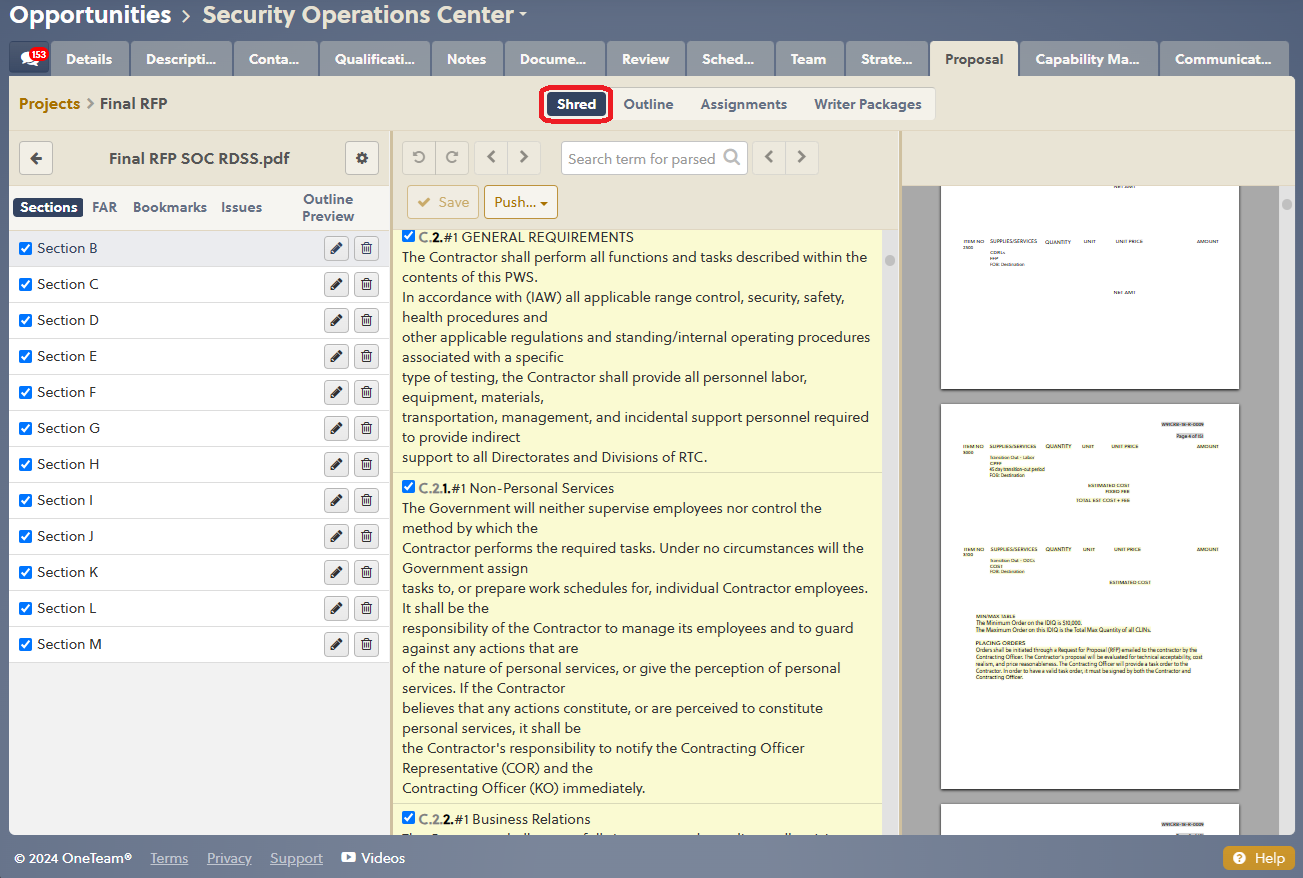Switch to the Details tab
Screen dimensions: 1303x878
tap(89, 59)
